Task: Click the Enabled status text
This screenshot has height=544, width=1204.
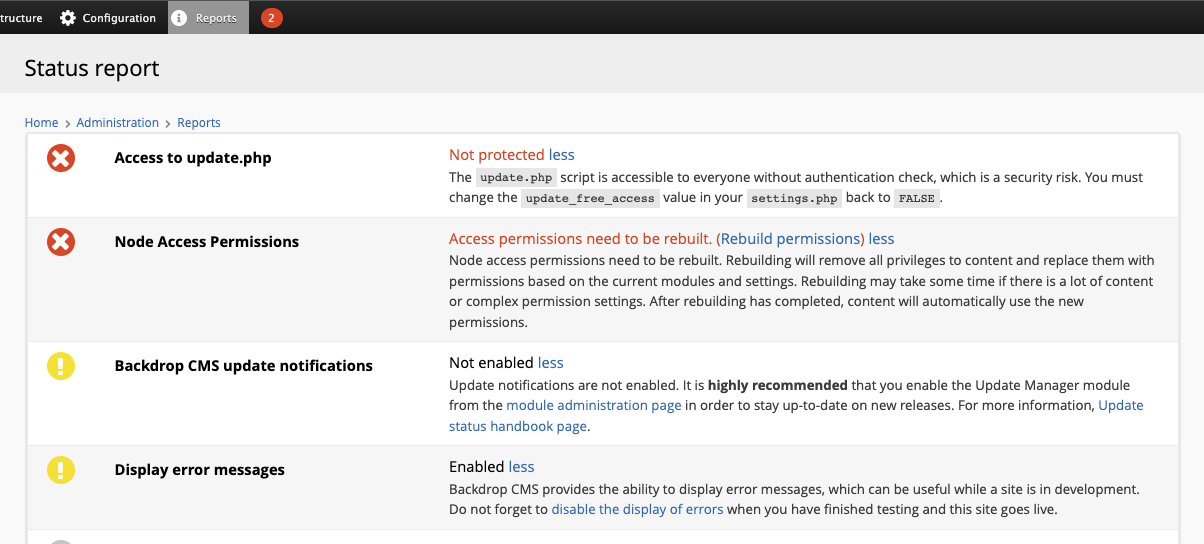Action: tap(476, 467)
